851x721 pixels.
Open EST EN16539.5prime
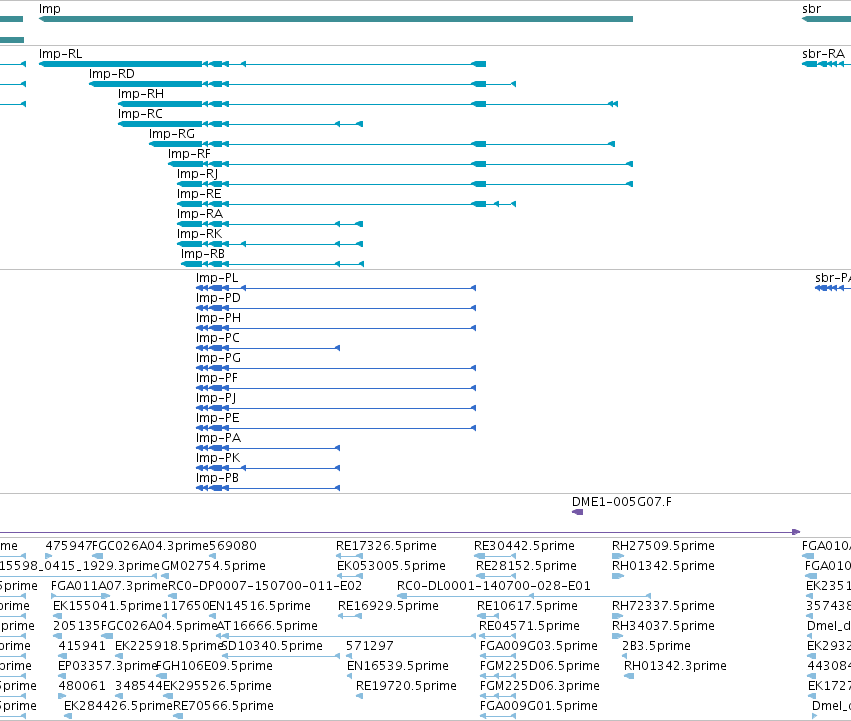click(x=397, y=667)
